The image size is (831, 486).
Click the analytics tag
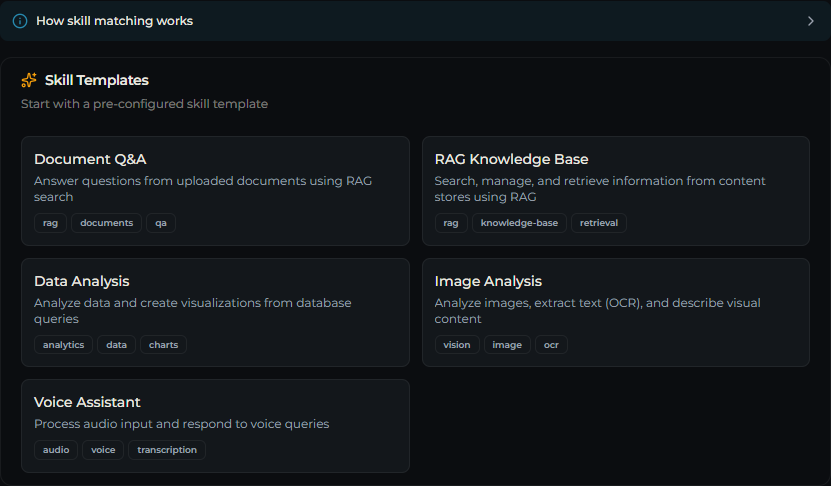pyautogui.click(x=64, y=344)
